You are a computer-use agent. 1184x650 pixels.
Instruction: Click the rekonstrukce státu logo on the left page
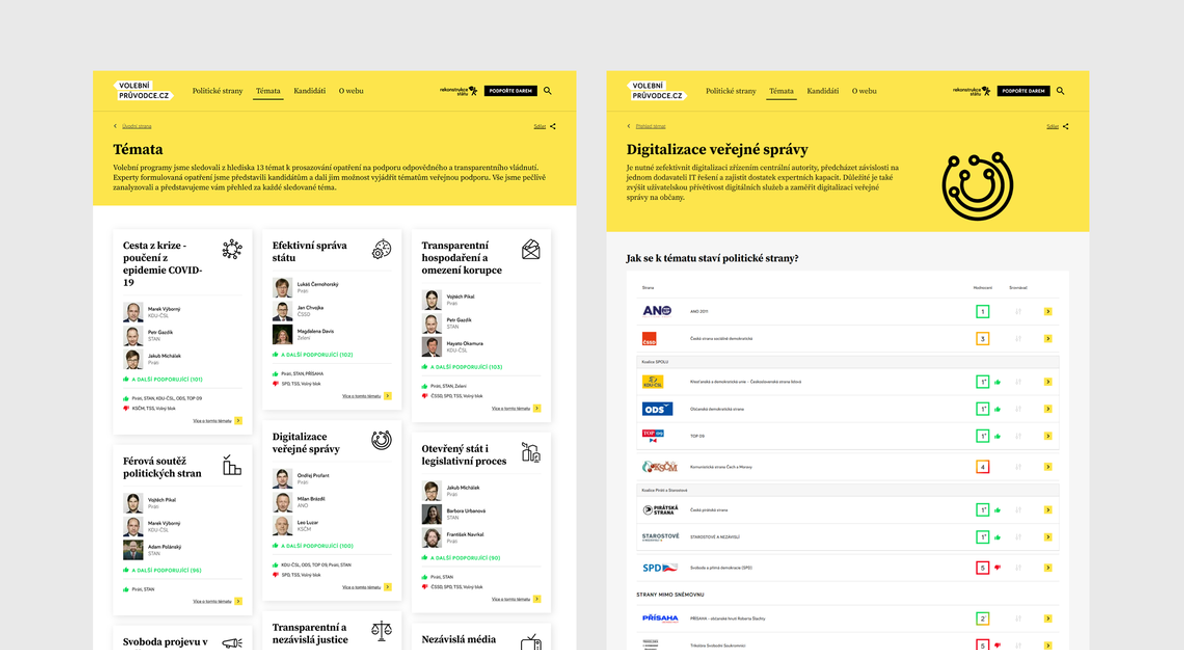pos(458,91)
